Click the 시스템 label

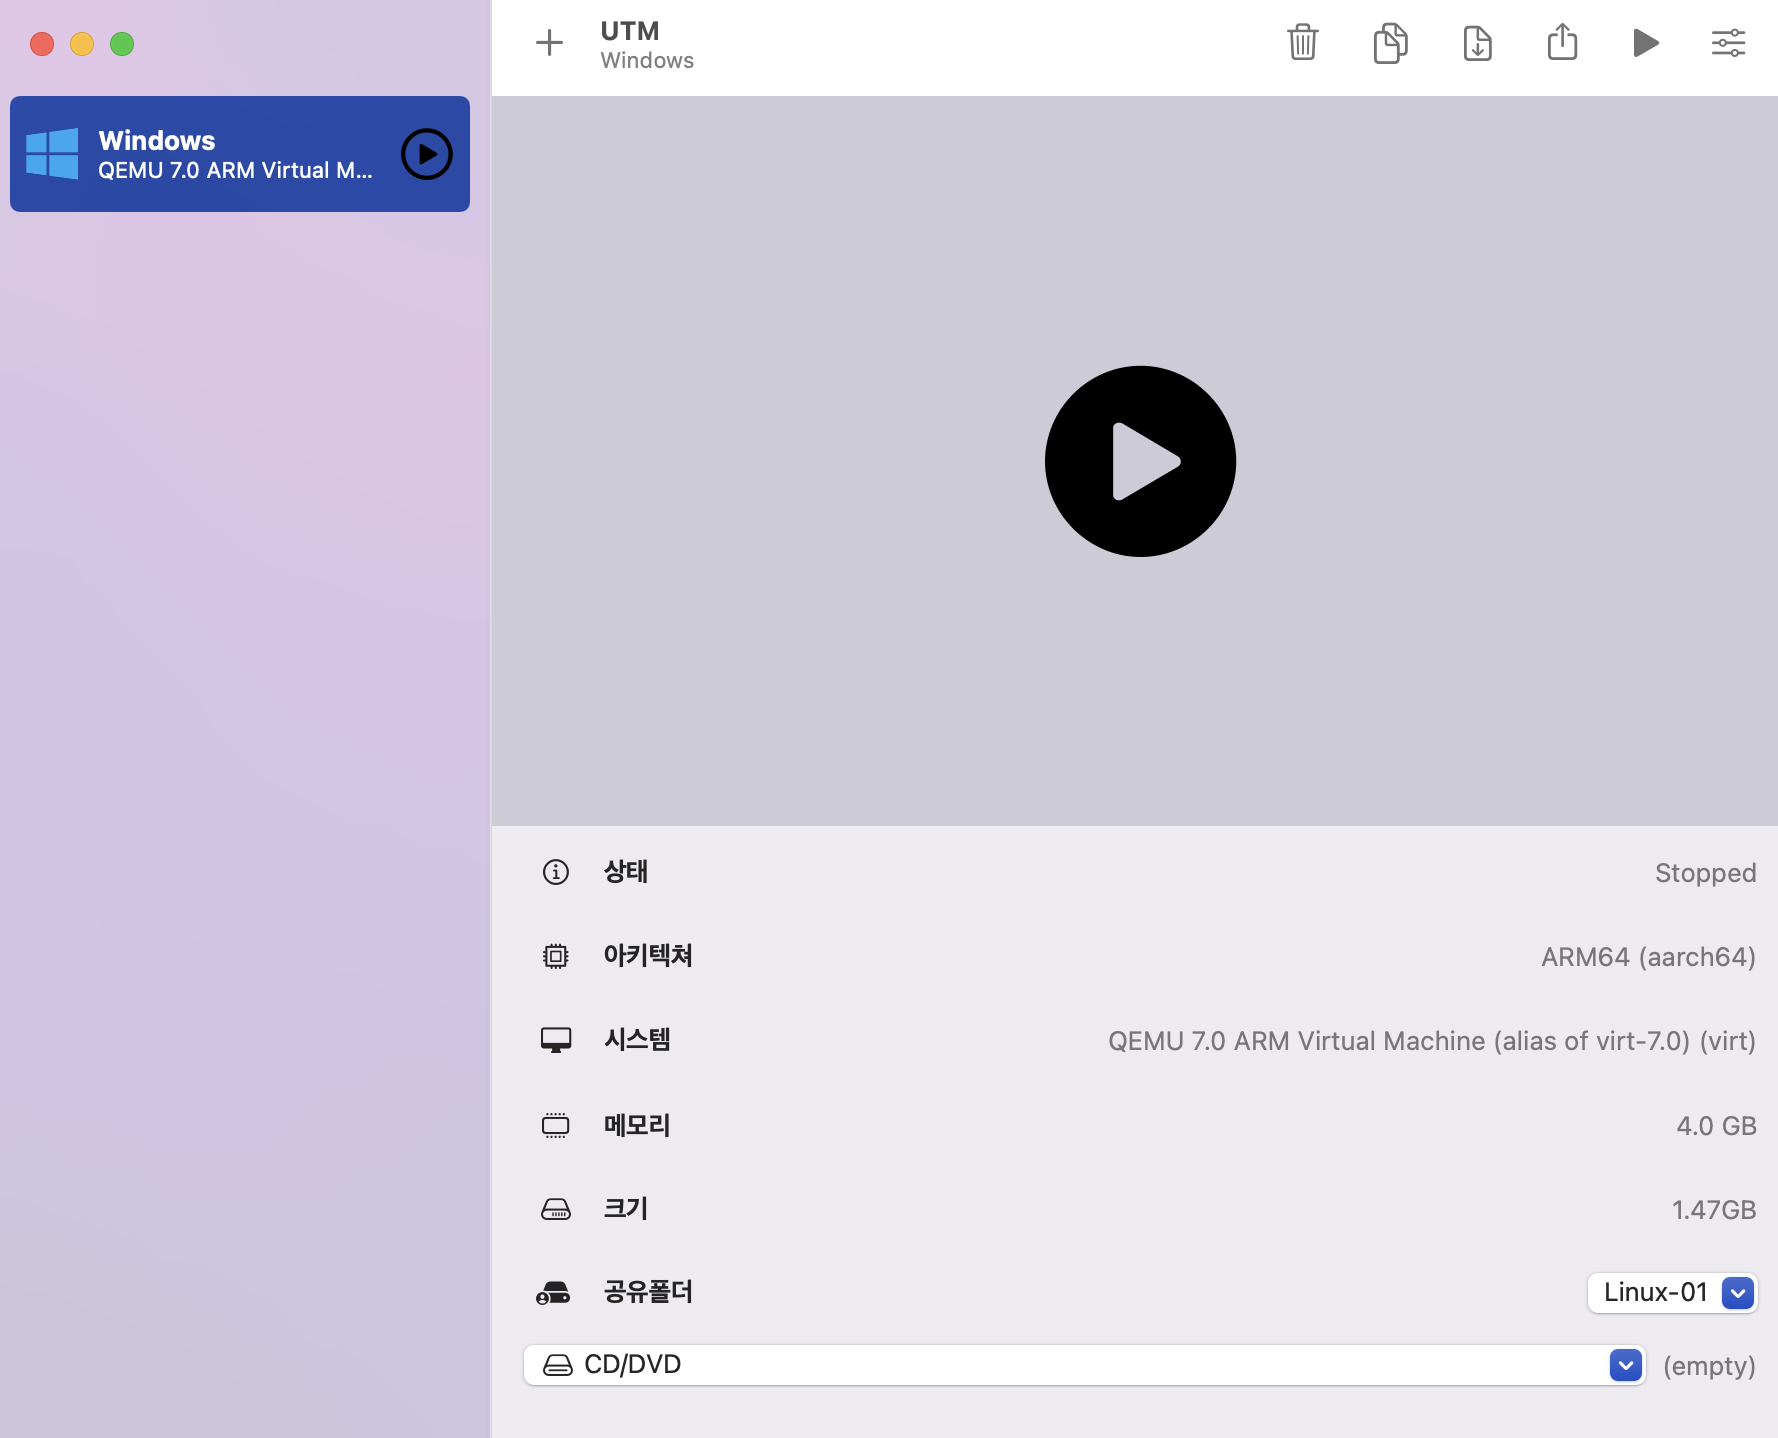coord(637,1040)
